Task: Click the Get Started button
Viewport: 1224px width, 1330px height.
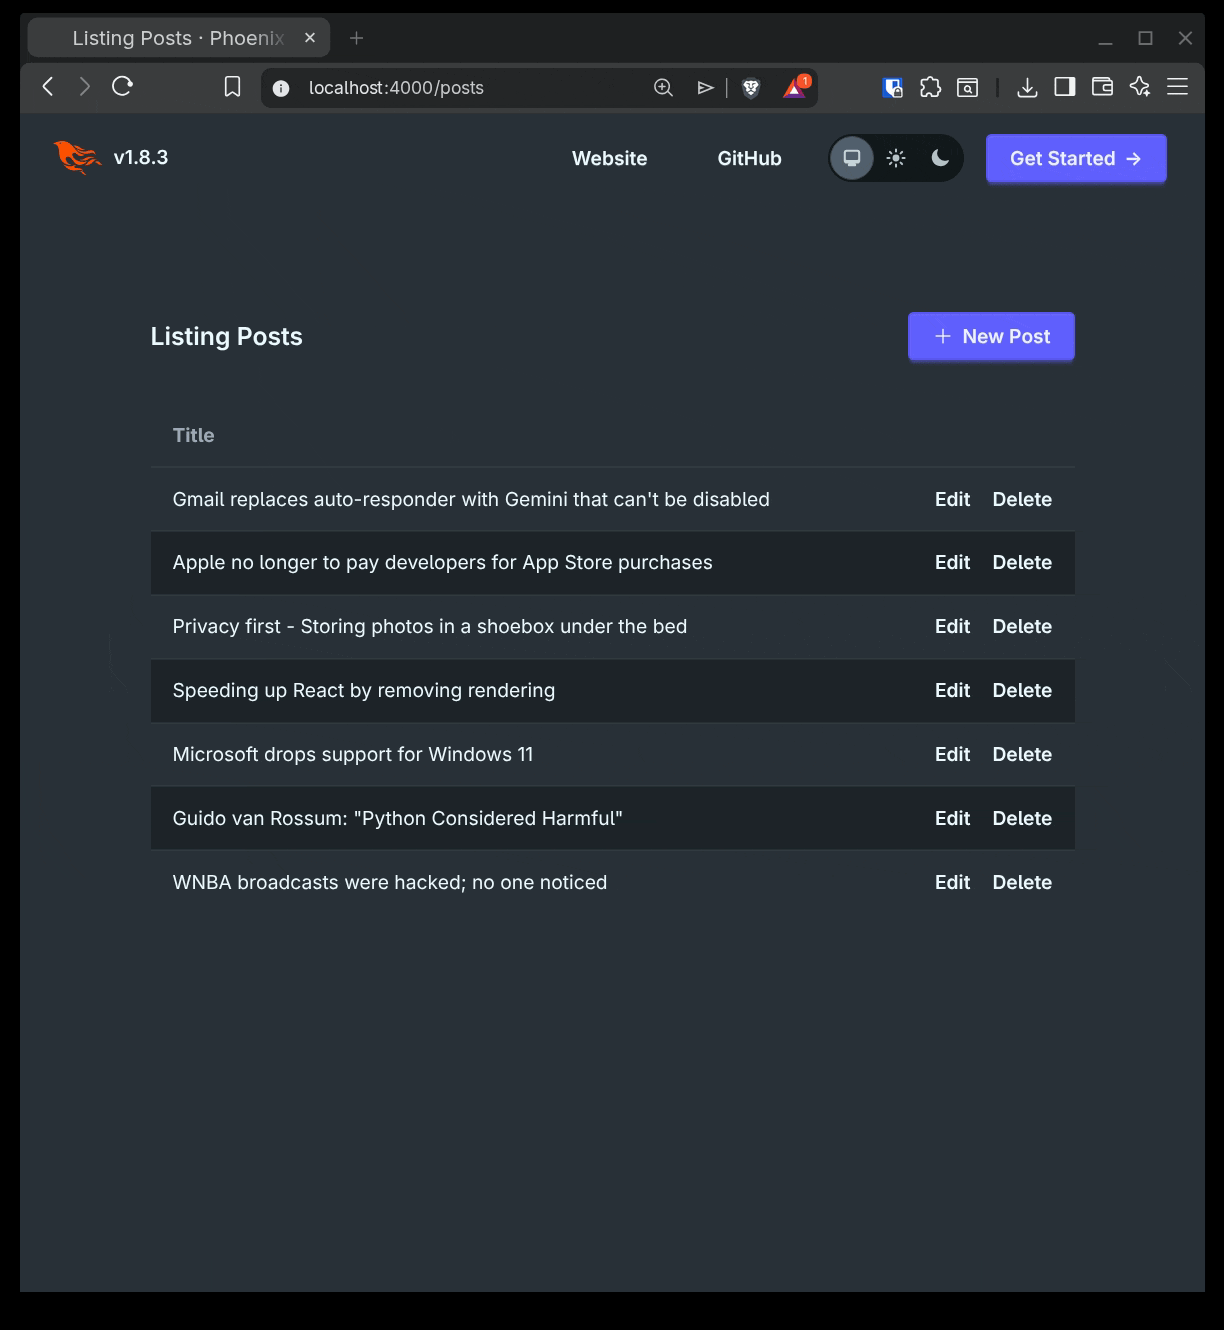Action: click(1075, 158)
